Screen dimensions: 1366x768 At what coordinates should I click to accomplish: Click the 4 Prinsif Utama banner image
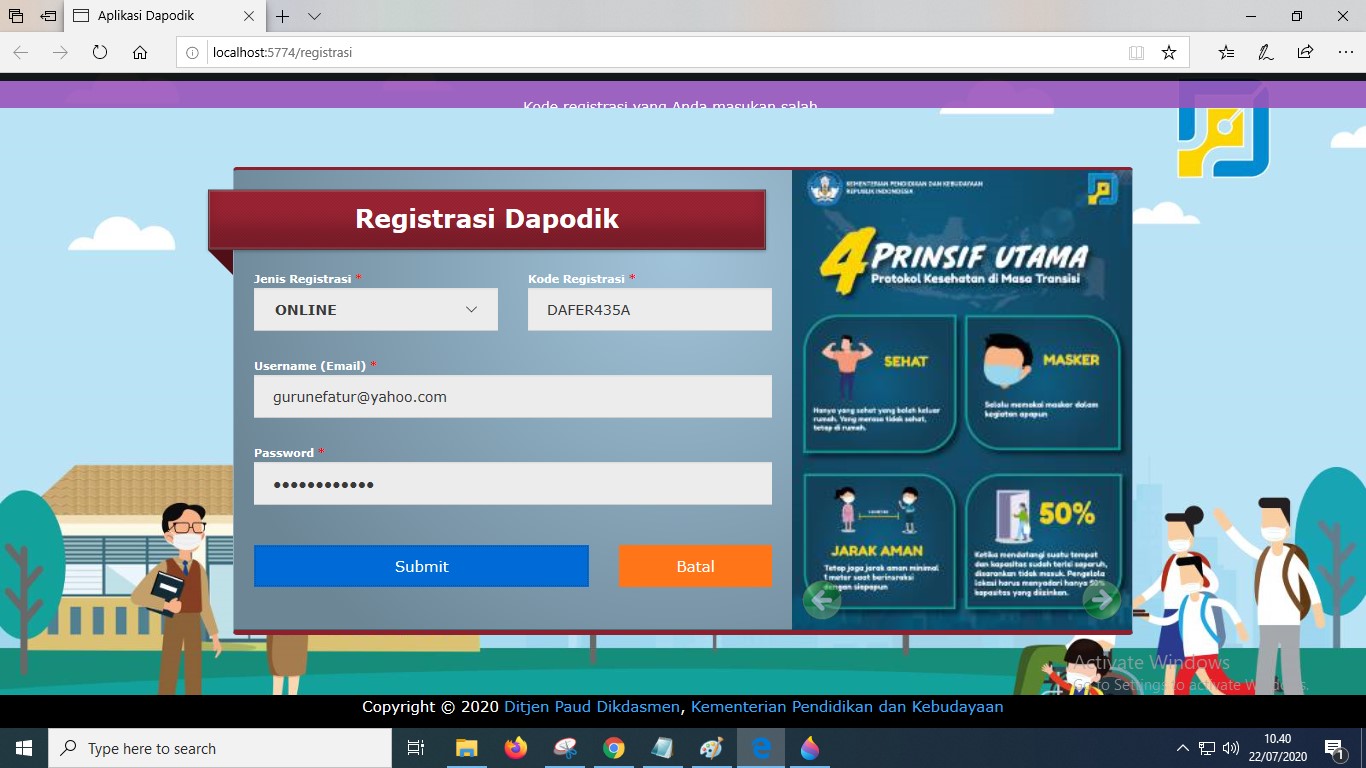click(x=962, y=399)
